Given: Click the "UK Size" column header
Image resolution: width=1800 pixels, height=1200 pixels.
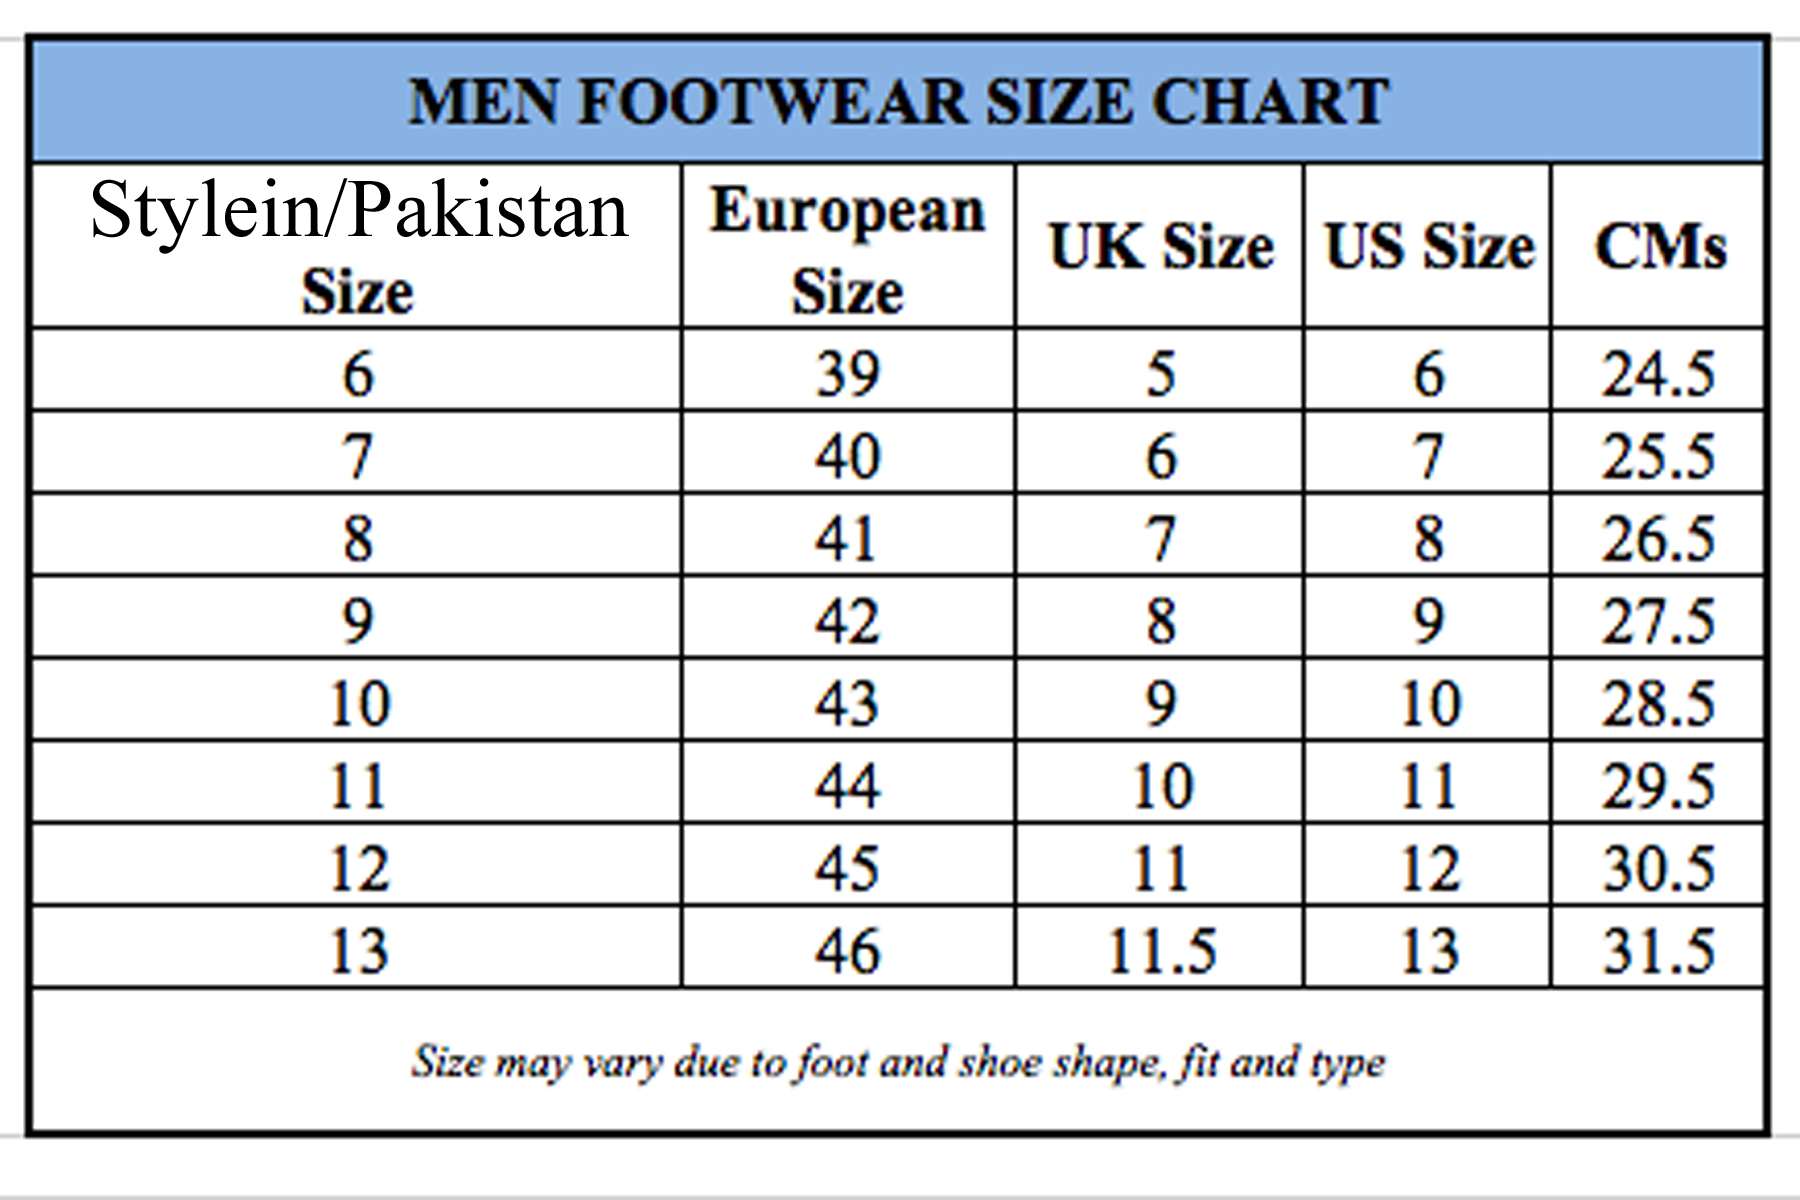Looking at the screenshot, I should point(1161,246).
